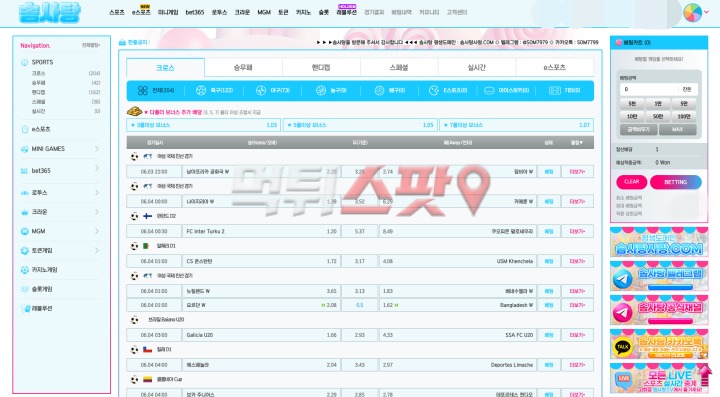This screenshot has width=720, height=397.
Task: Select the all-sports clover icon in filter bar
Action: pos(143,91)
